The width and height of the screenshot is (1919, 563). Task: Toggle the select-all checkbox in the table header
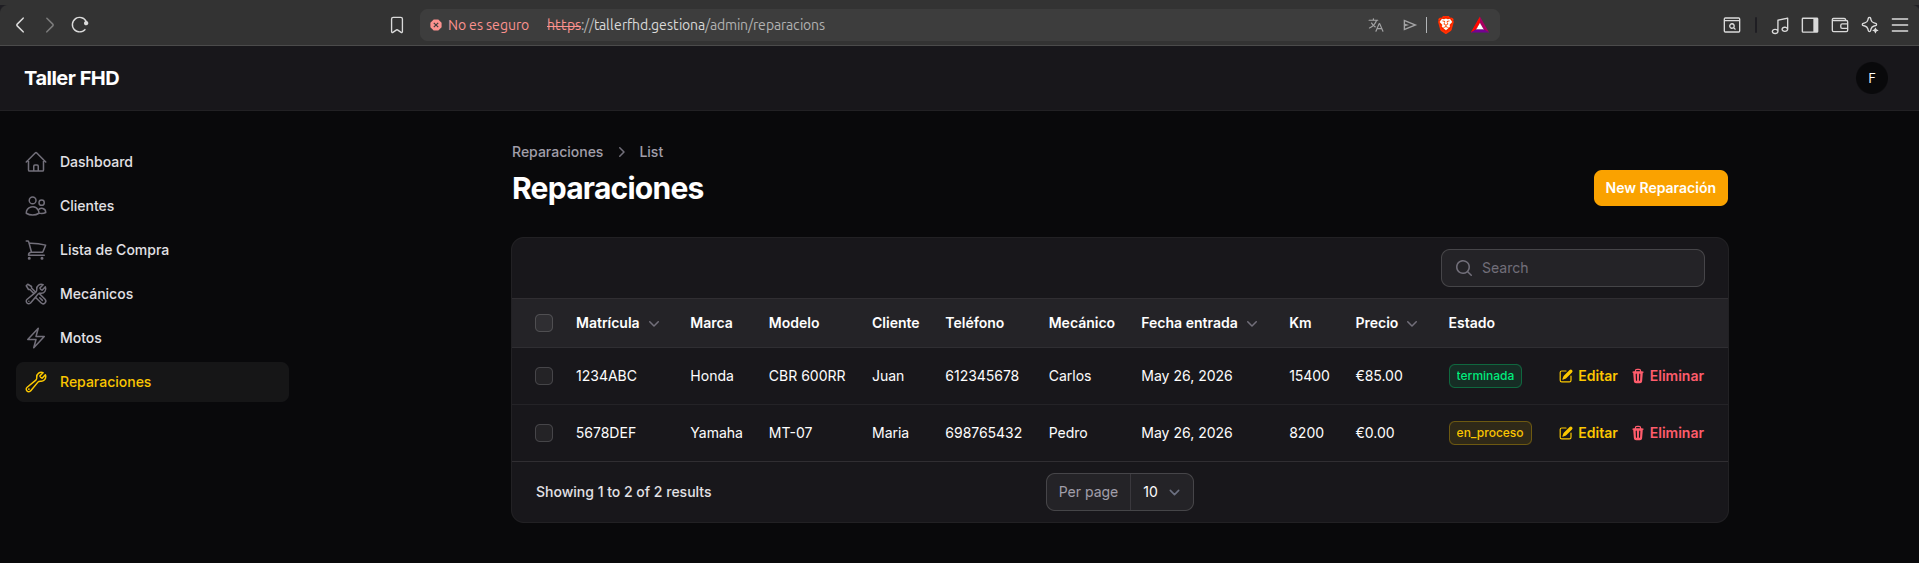pos(544,323)
